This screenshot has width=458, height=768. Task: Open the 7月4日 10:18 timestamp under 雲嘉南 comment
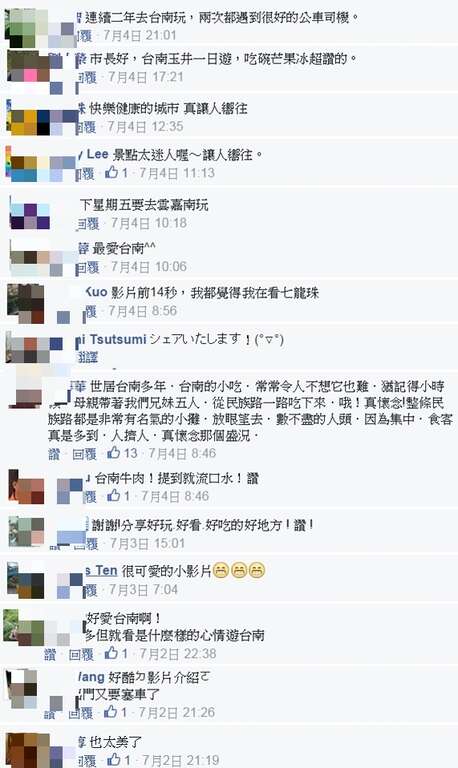tap(149, 223)
